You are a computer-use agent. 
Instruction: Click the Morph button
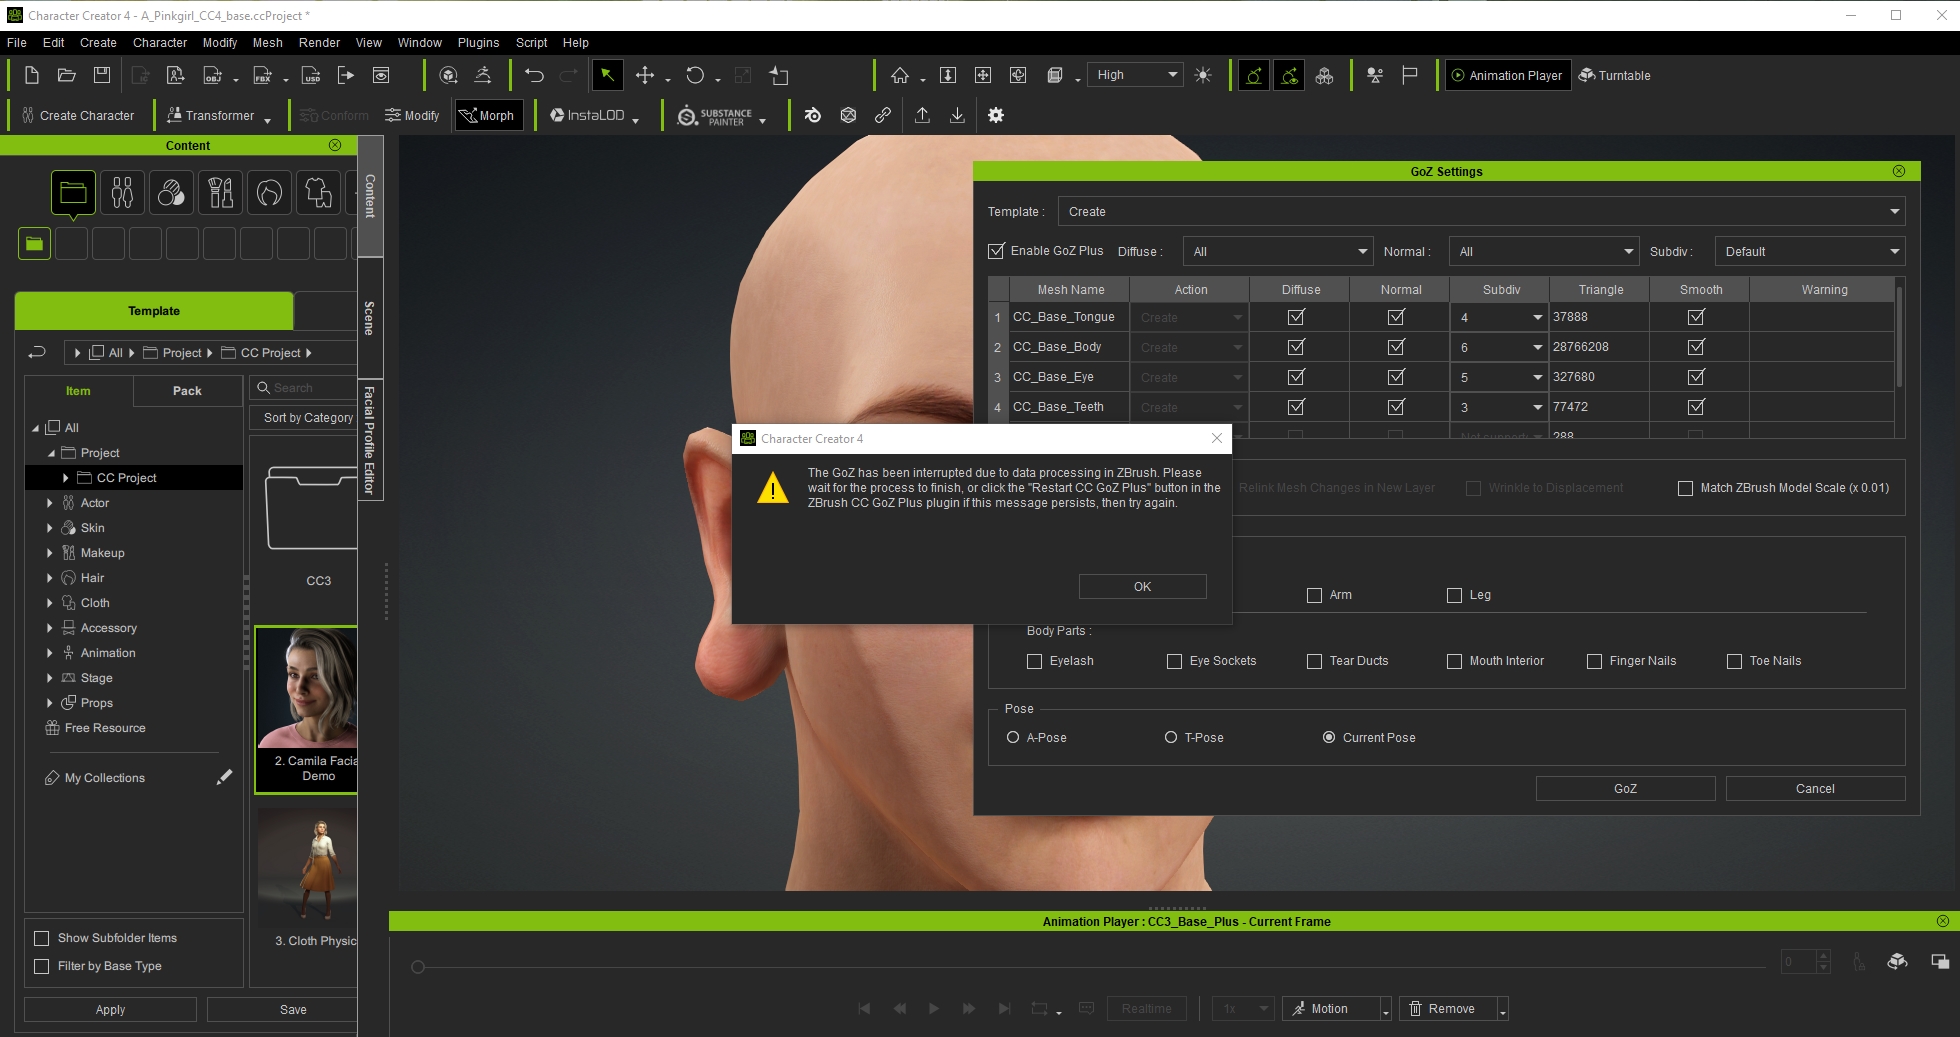488,116
